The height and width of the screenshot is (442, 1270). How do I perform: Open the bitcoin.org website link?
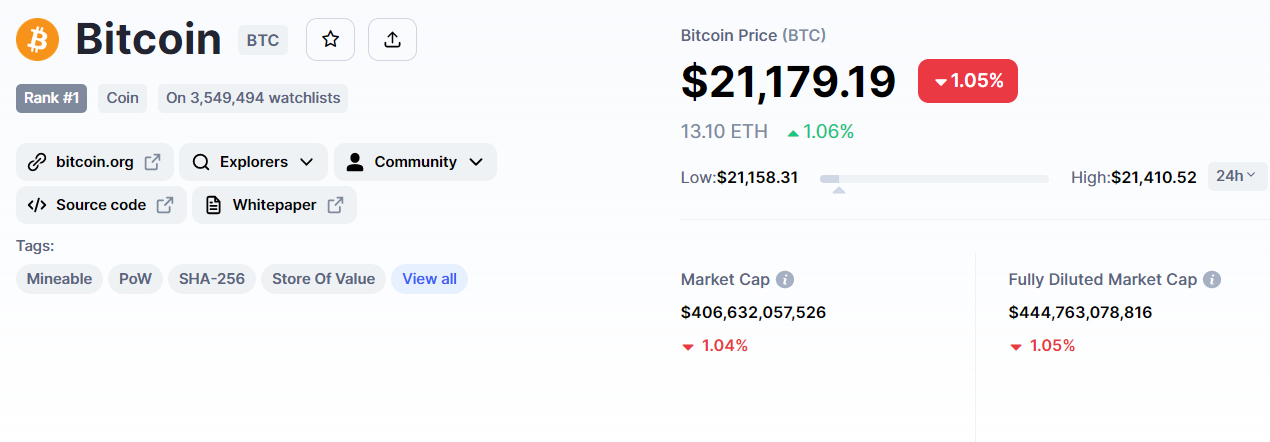[95, 162]
